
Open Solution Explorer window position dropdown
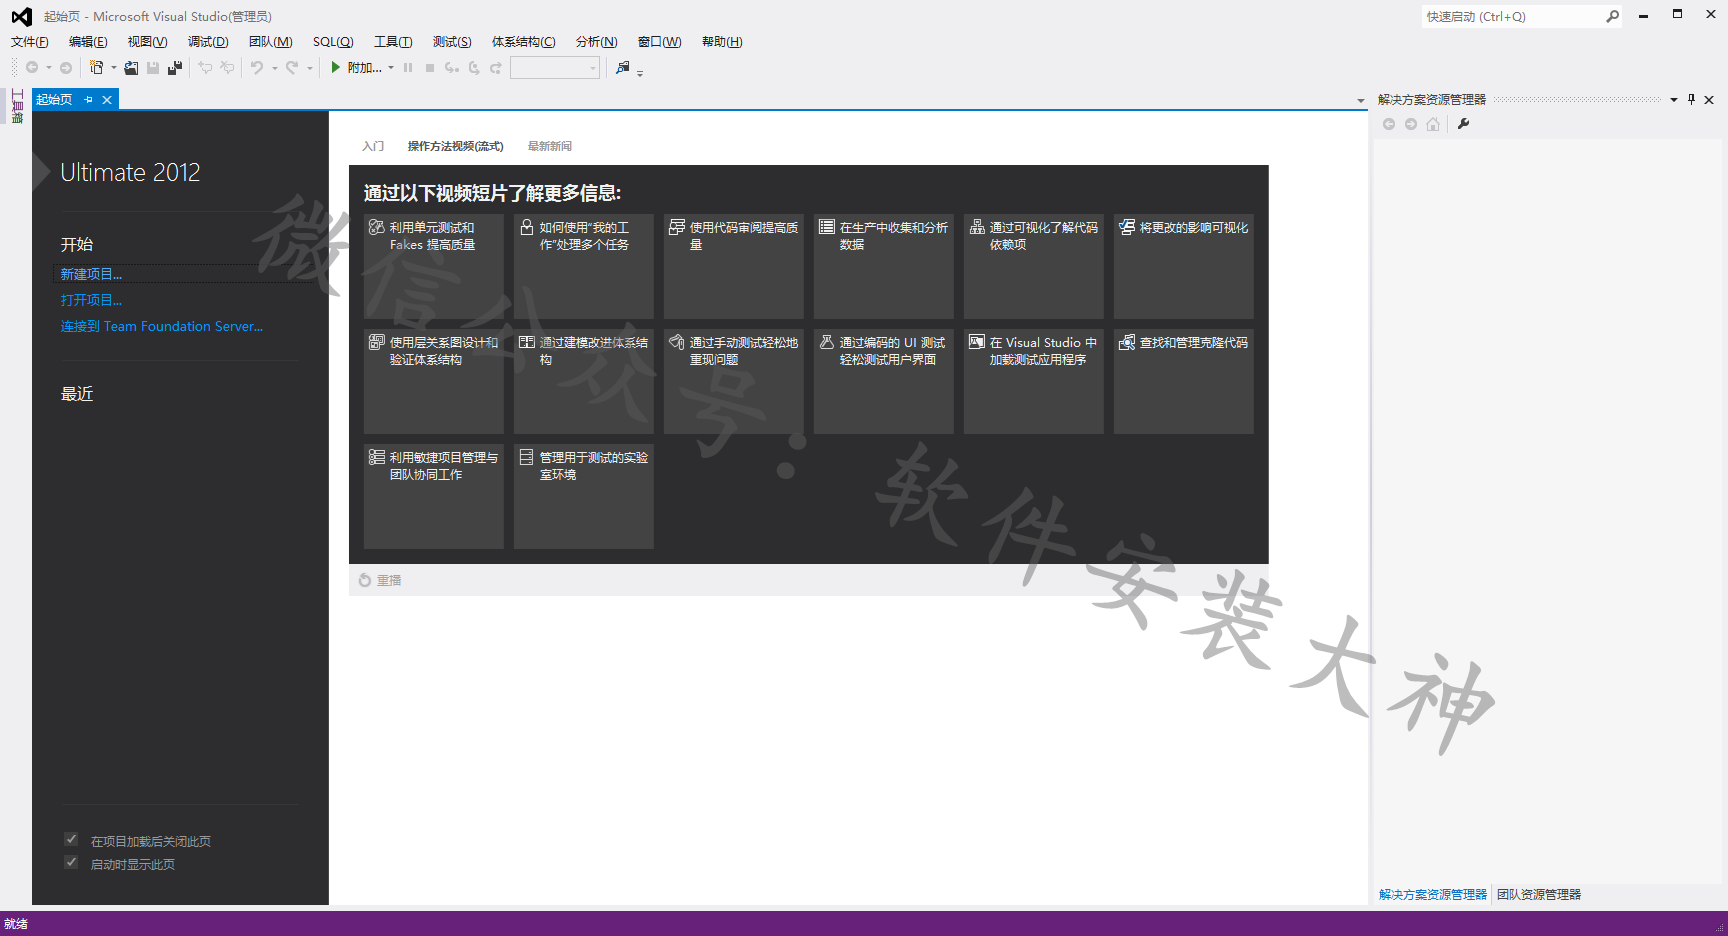click(x=1673, y=99)
